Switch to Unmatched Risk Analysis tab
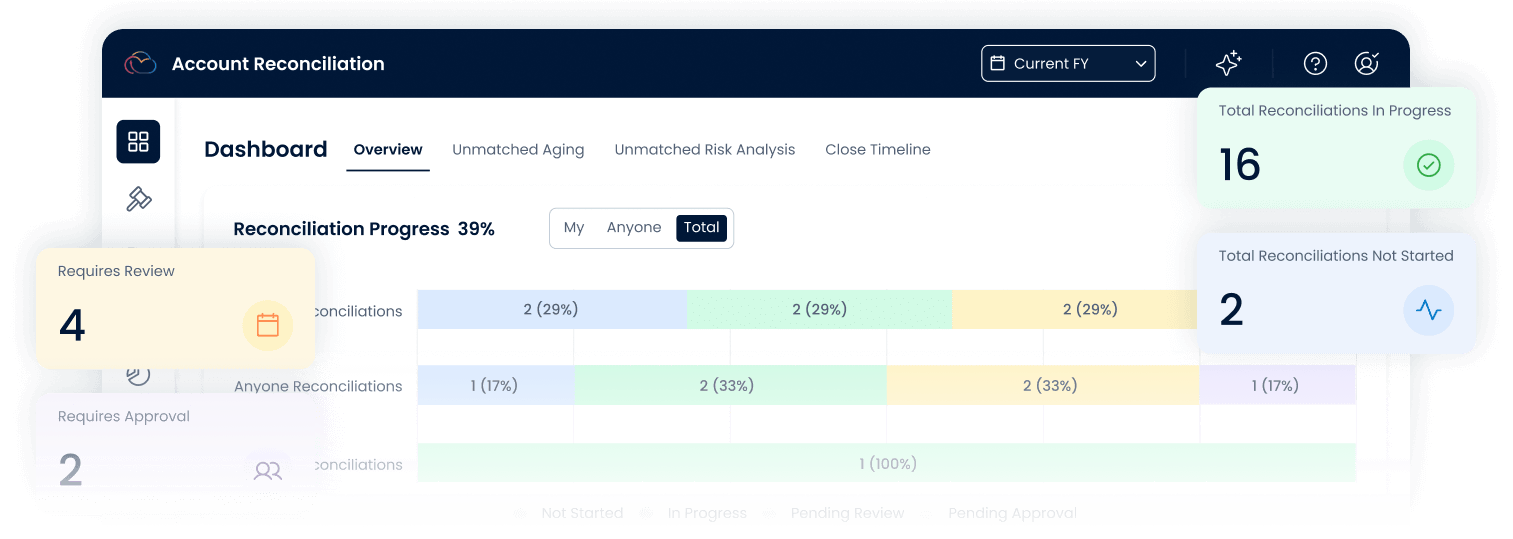The image size is (1513, 539). pos(704,150)
